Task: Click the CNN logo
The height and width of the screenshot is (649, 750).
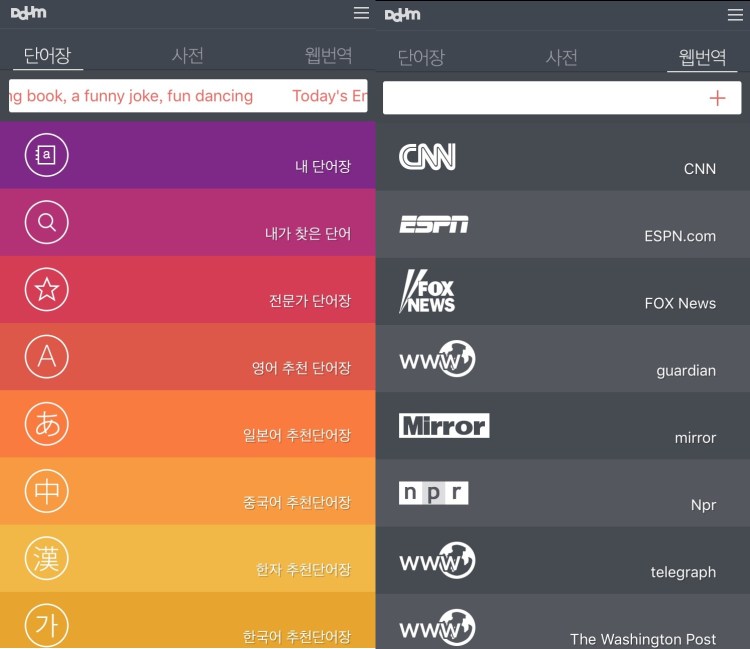Action: [x=427, y=157]
